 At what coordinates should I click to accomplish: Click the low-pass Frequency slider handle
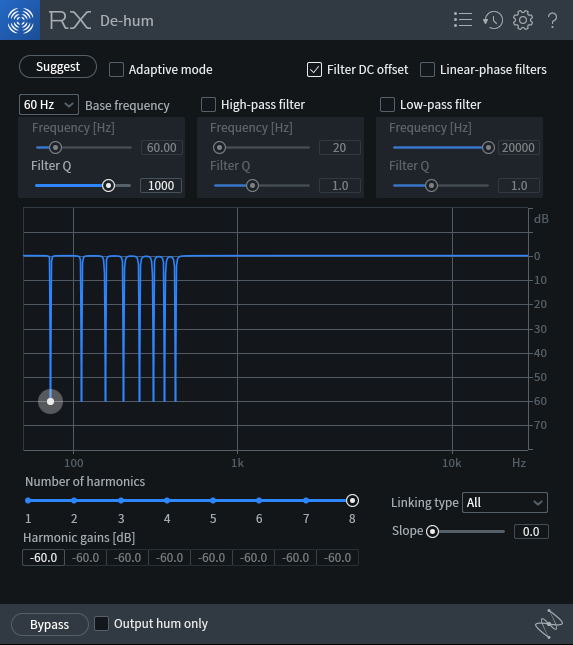[488, 147]
